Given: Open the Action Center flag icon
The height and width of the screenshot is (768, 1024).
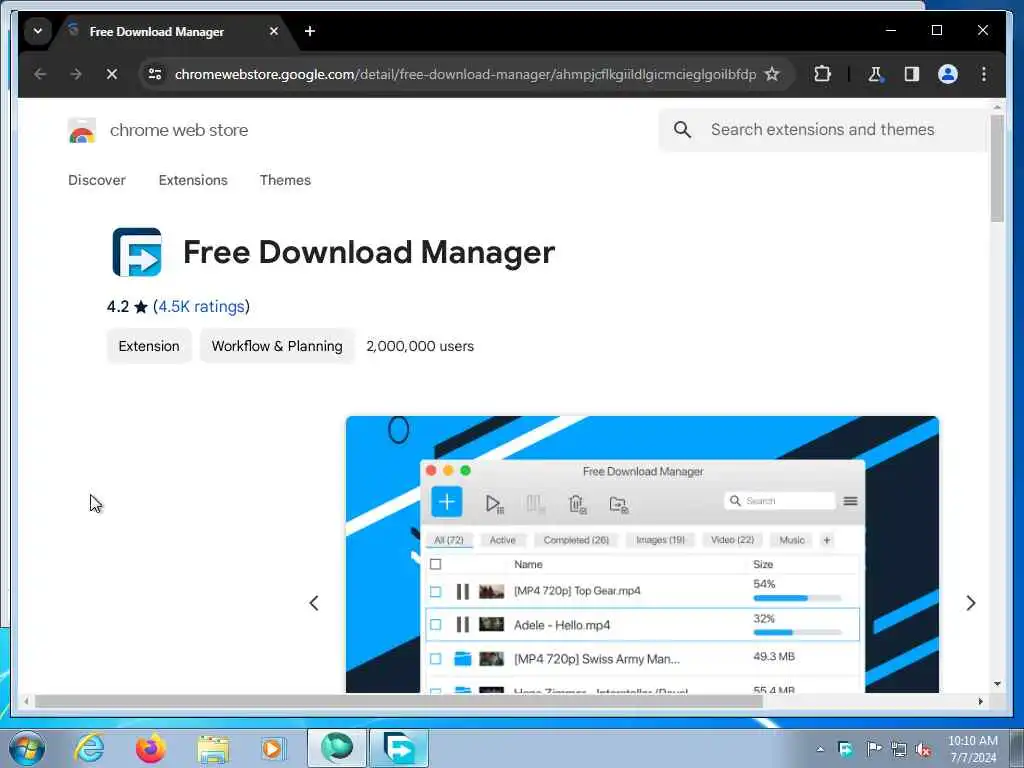Looking at the screenshot, I should click(x=873, y=749).
